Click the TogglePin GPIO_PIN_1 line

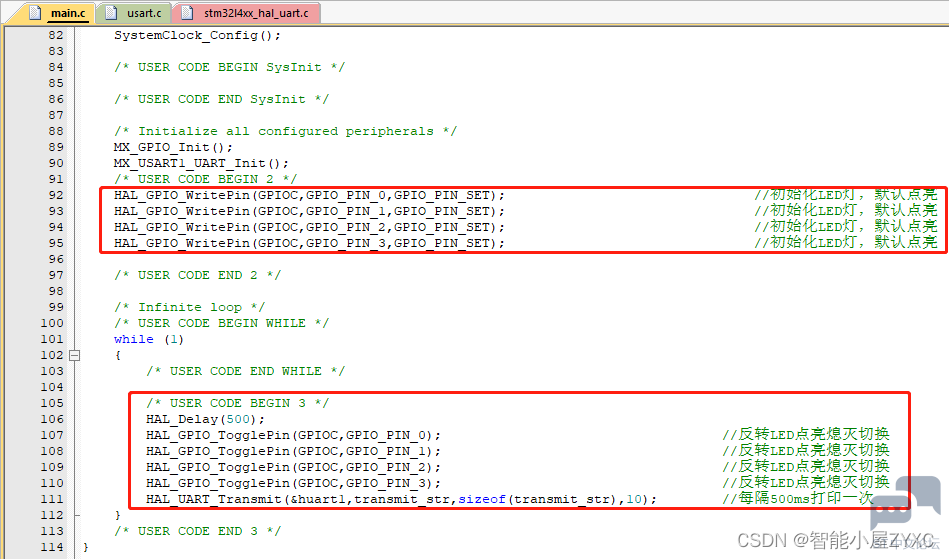pyautogui.click(x=293, y=451)
